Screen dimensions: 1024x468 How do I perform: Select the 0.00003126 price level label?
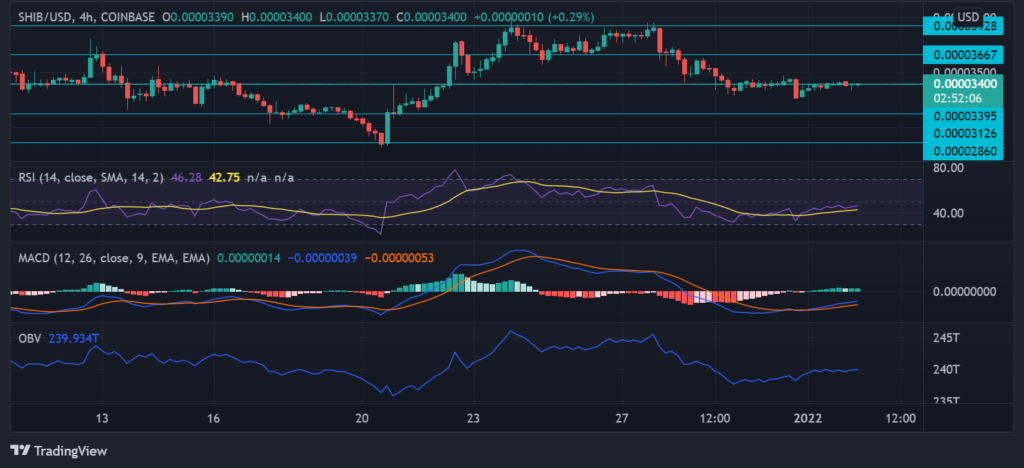tap(961, 133)
